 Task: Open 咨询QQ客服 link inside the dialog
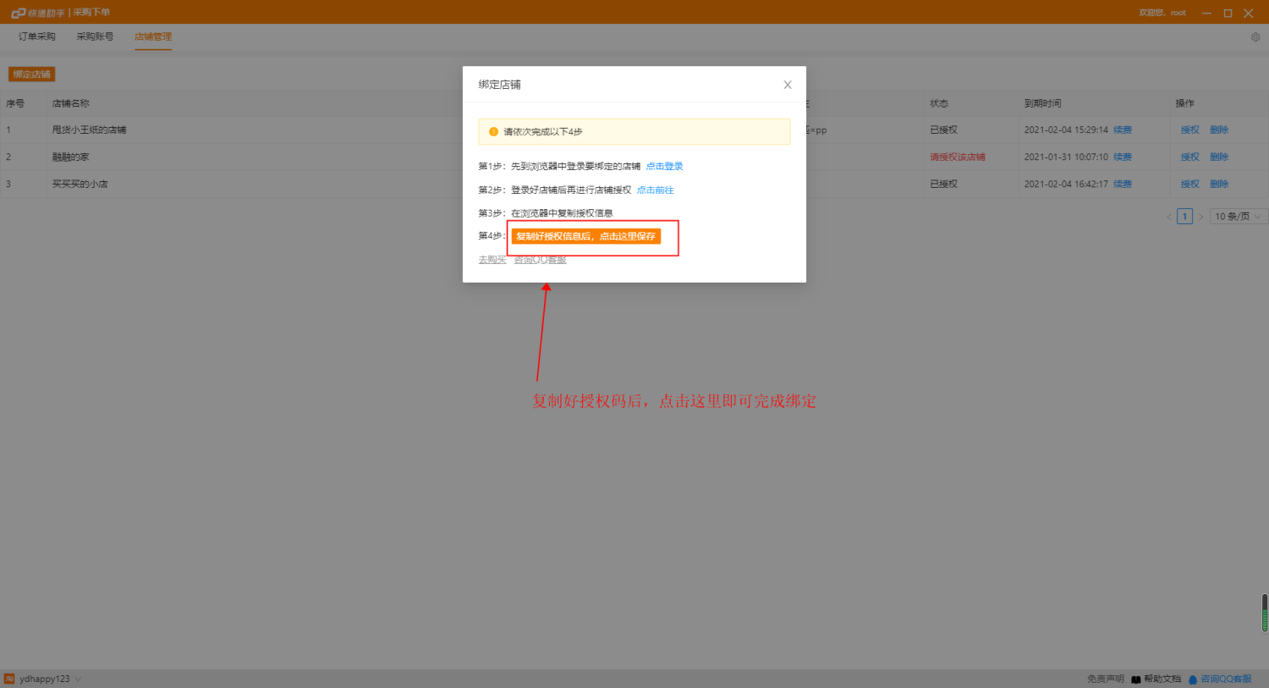[x=540, y=260]
